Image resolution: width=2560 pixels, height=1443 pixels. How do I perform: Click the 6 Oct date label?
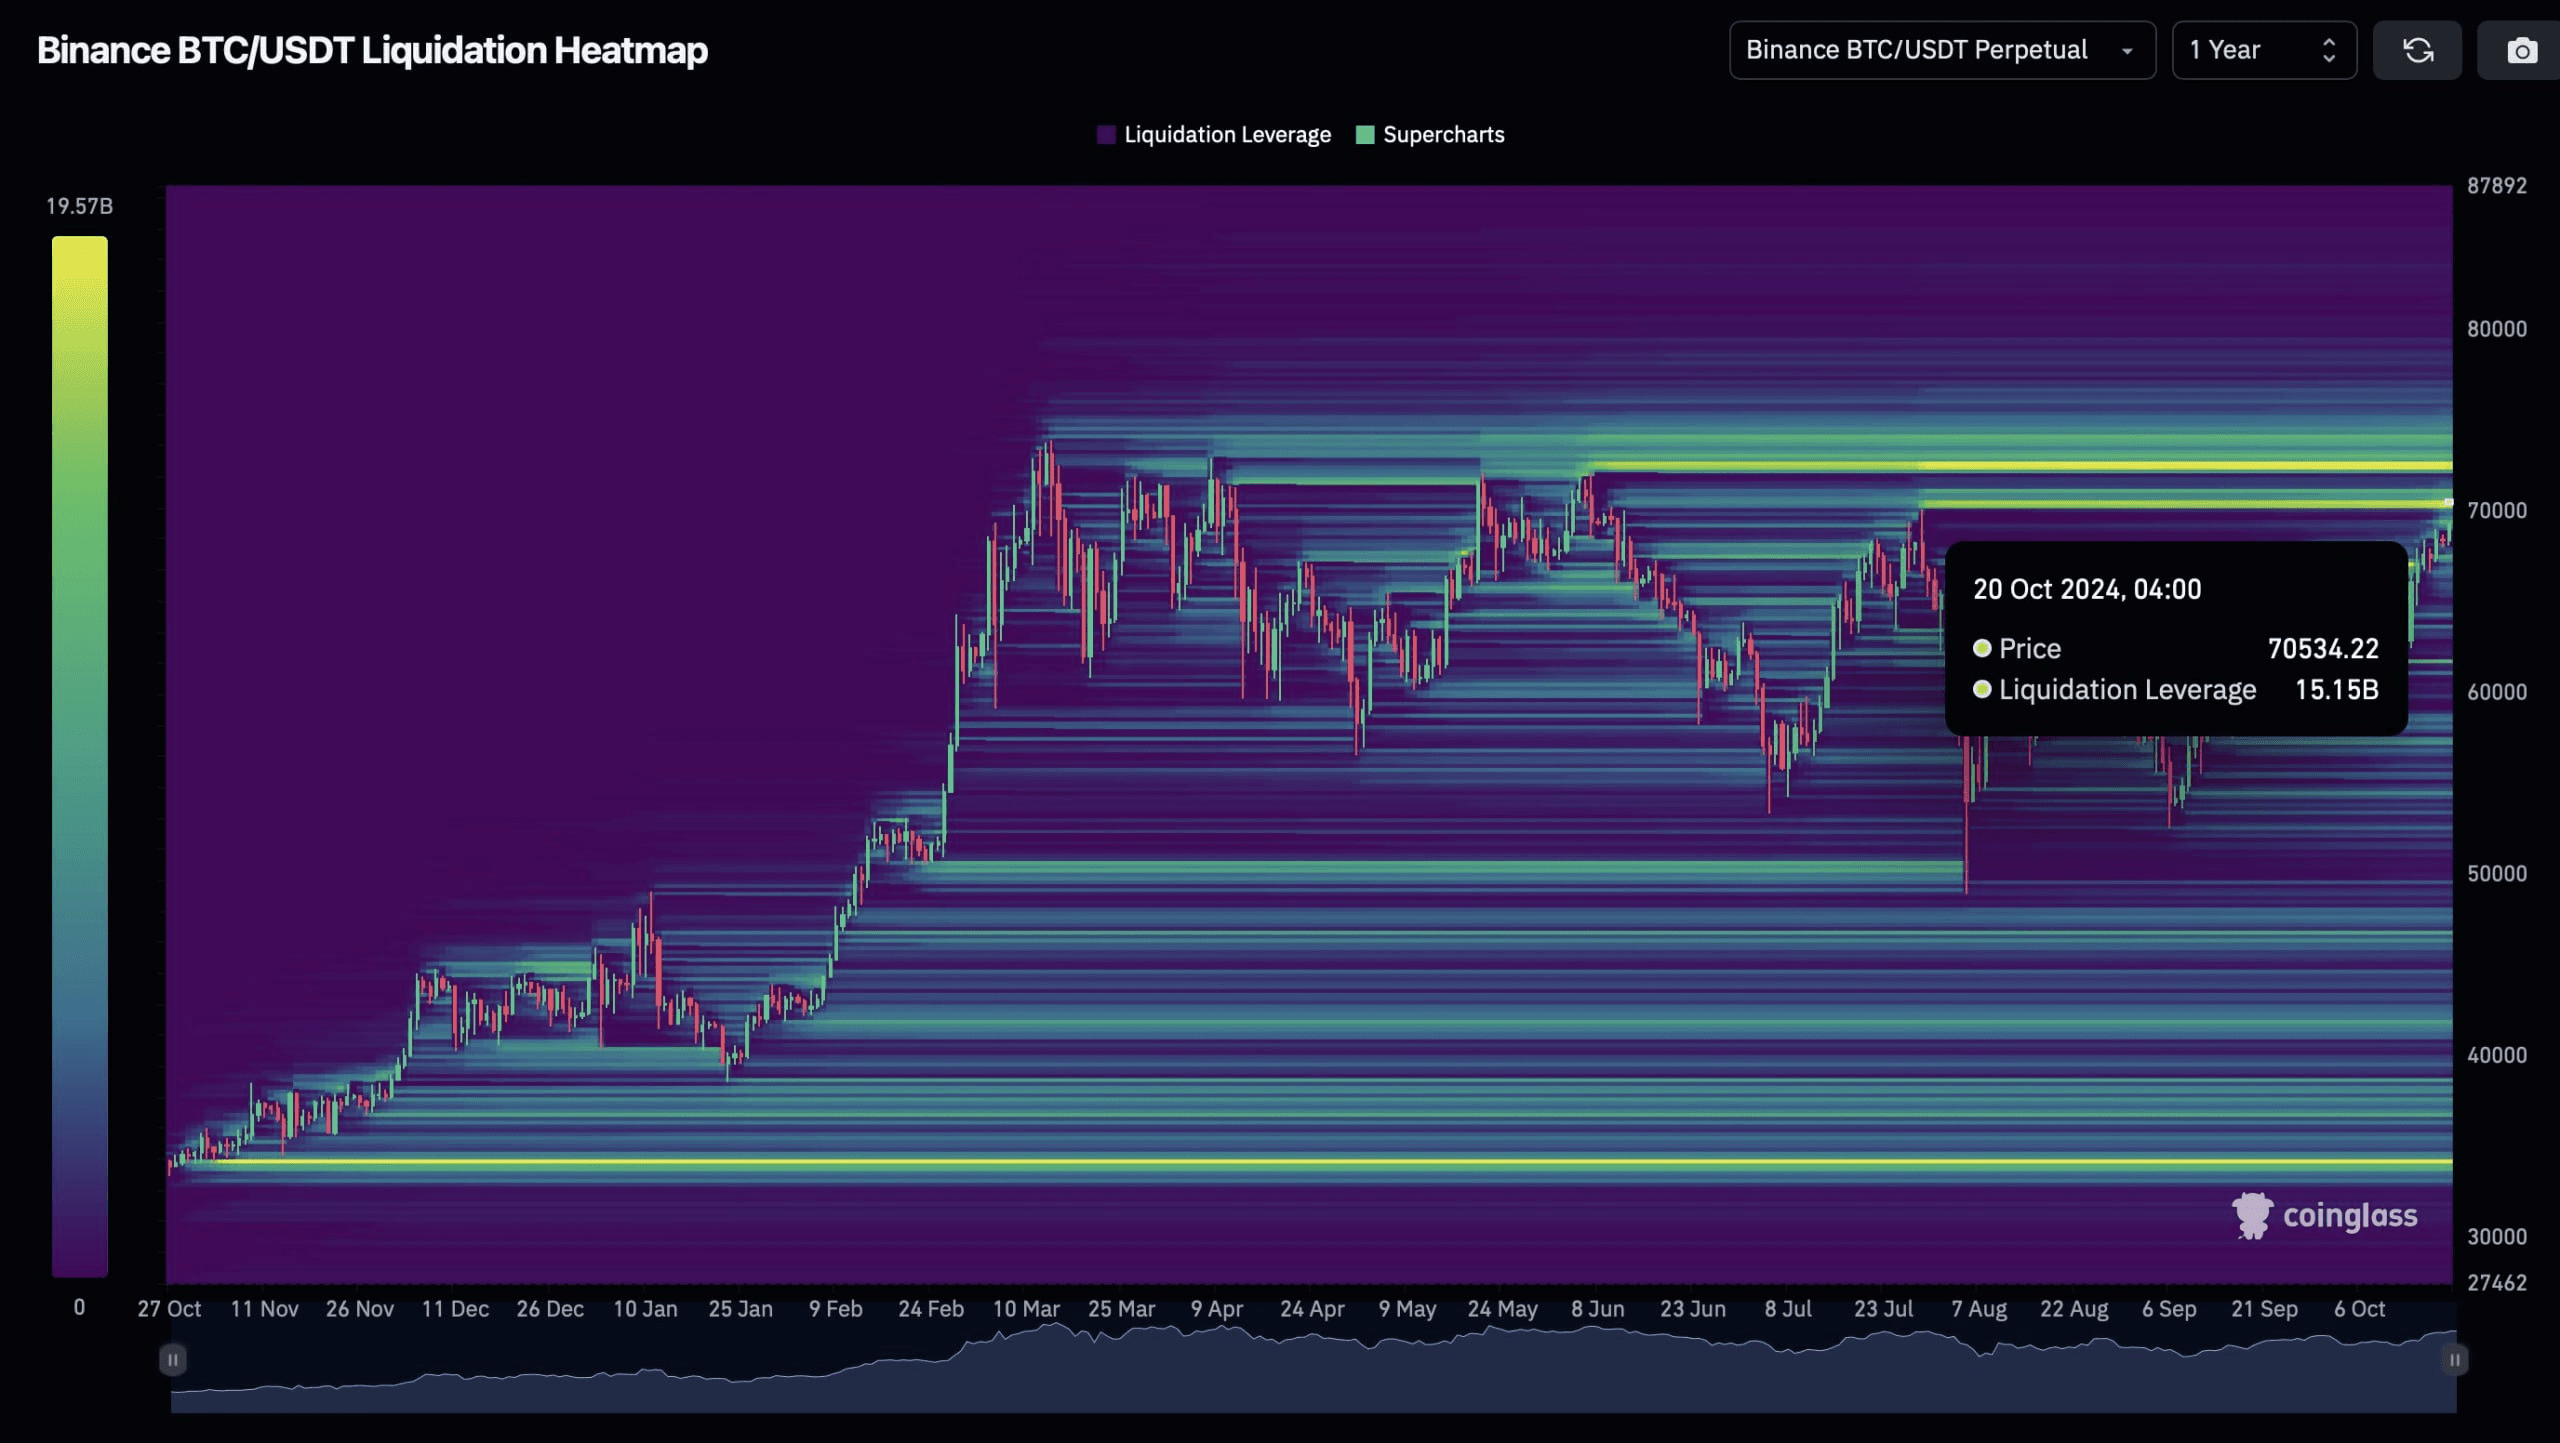pos(2360,1309)
